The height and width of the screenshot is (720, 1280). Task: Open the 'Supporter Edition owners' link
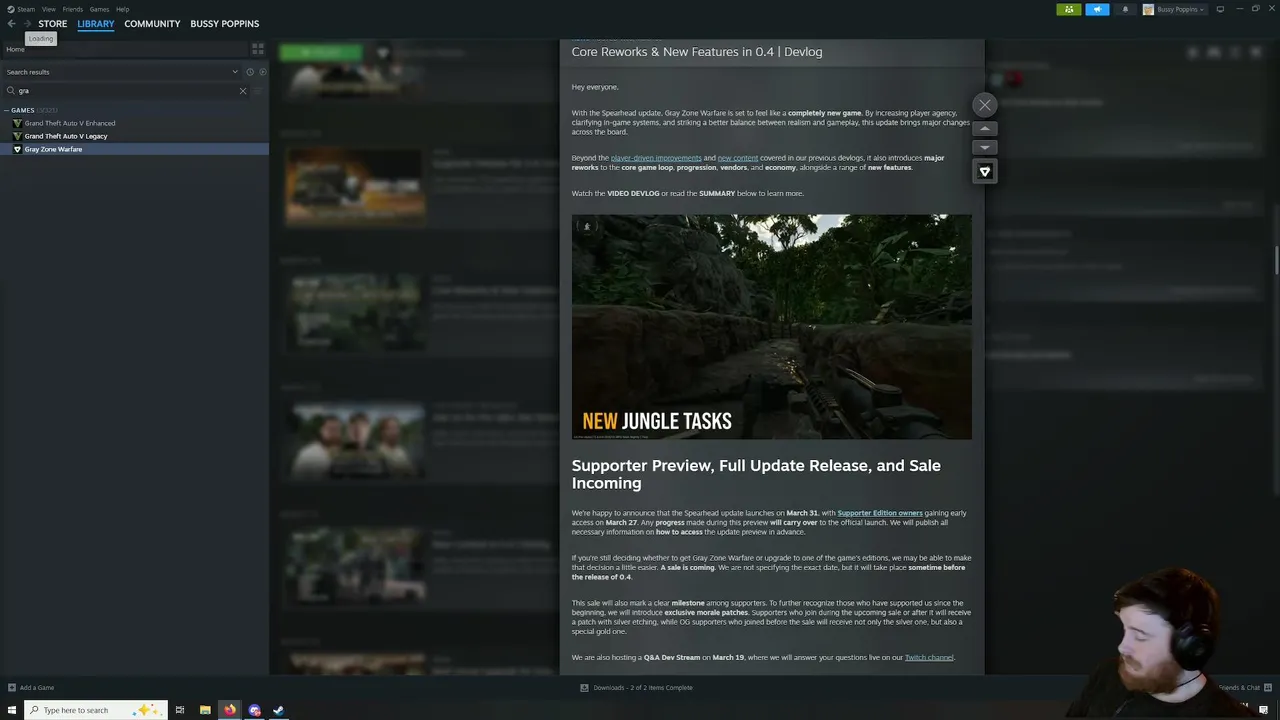(x=880, y=513)
